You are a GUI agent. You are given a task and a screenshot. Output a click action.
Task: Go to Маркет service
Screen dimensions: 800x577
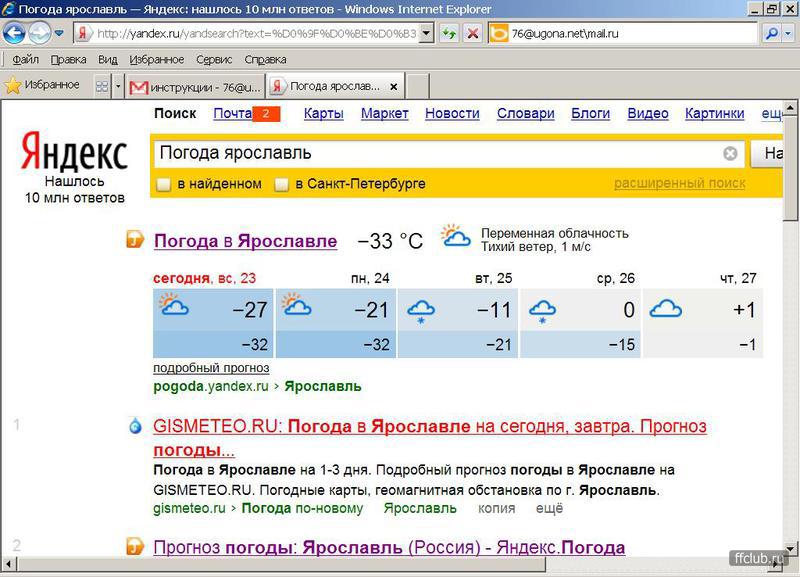[x=384, y=113]
